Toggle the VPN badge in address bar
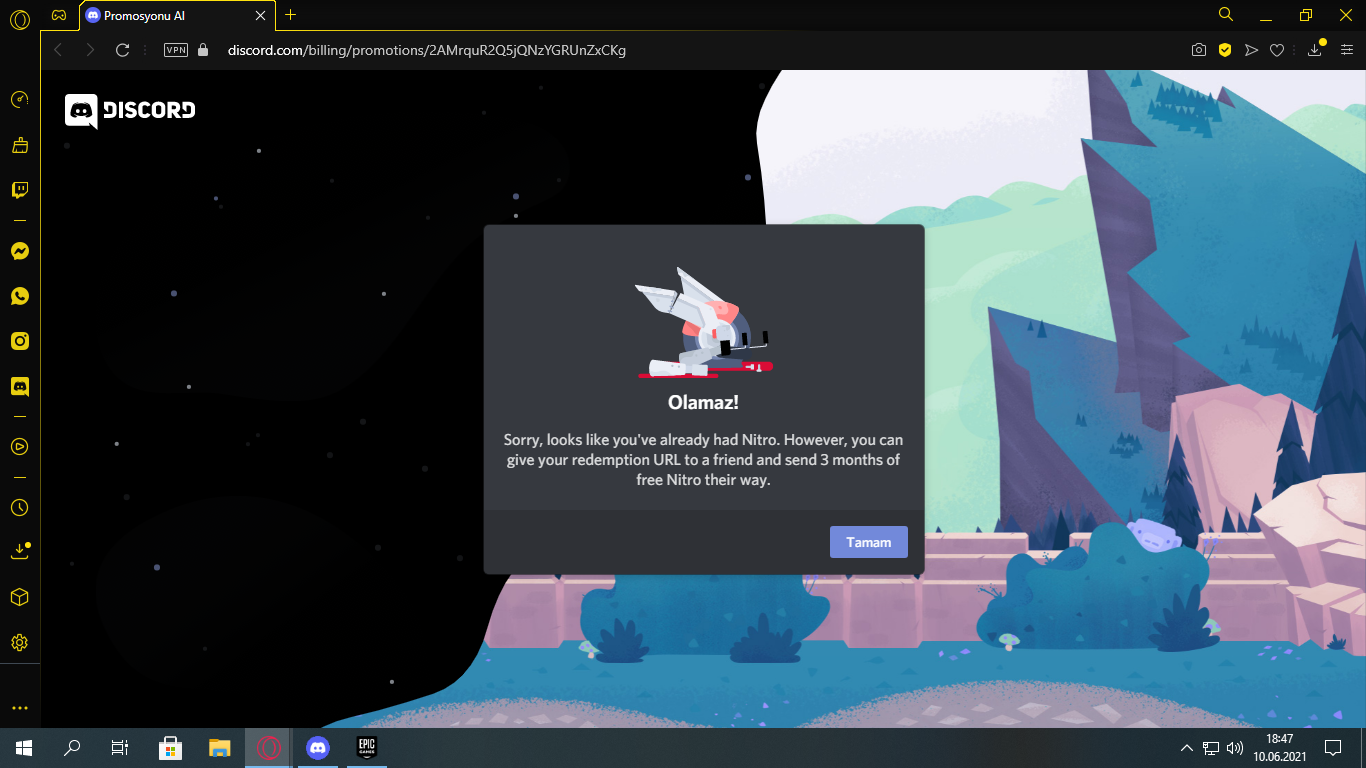1366x768 pixels. click(x=176, y=50)
